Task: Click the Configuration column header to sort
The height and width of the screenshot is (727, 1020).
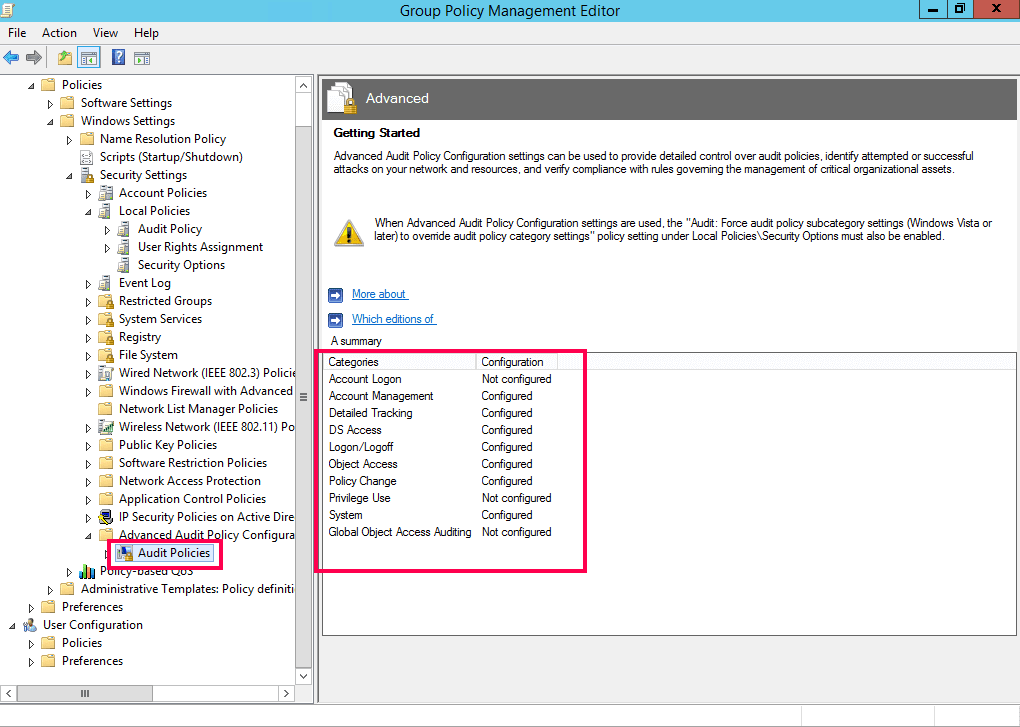Action: pyautogui.click(x=513, y=361)
